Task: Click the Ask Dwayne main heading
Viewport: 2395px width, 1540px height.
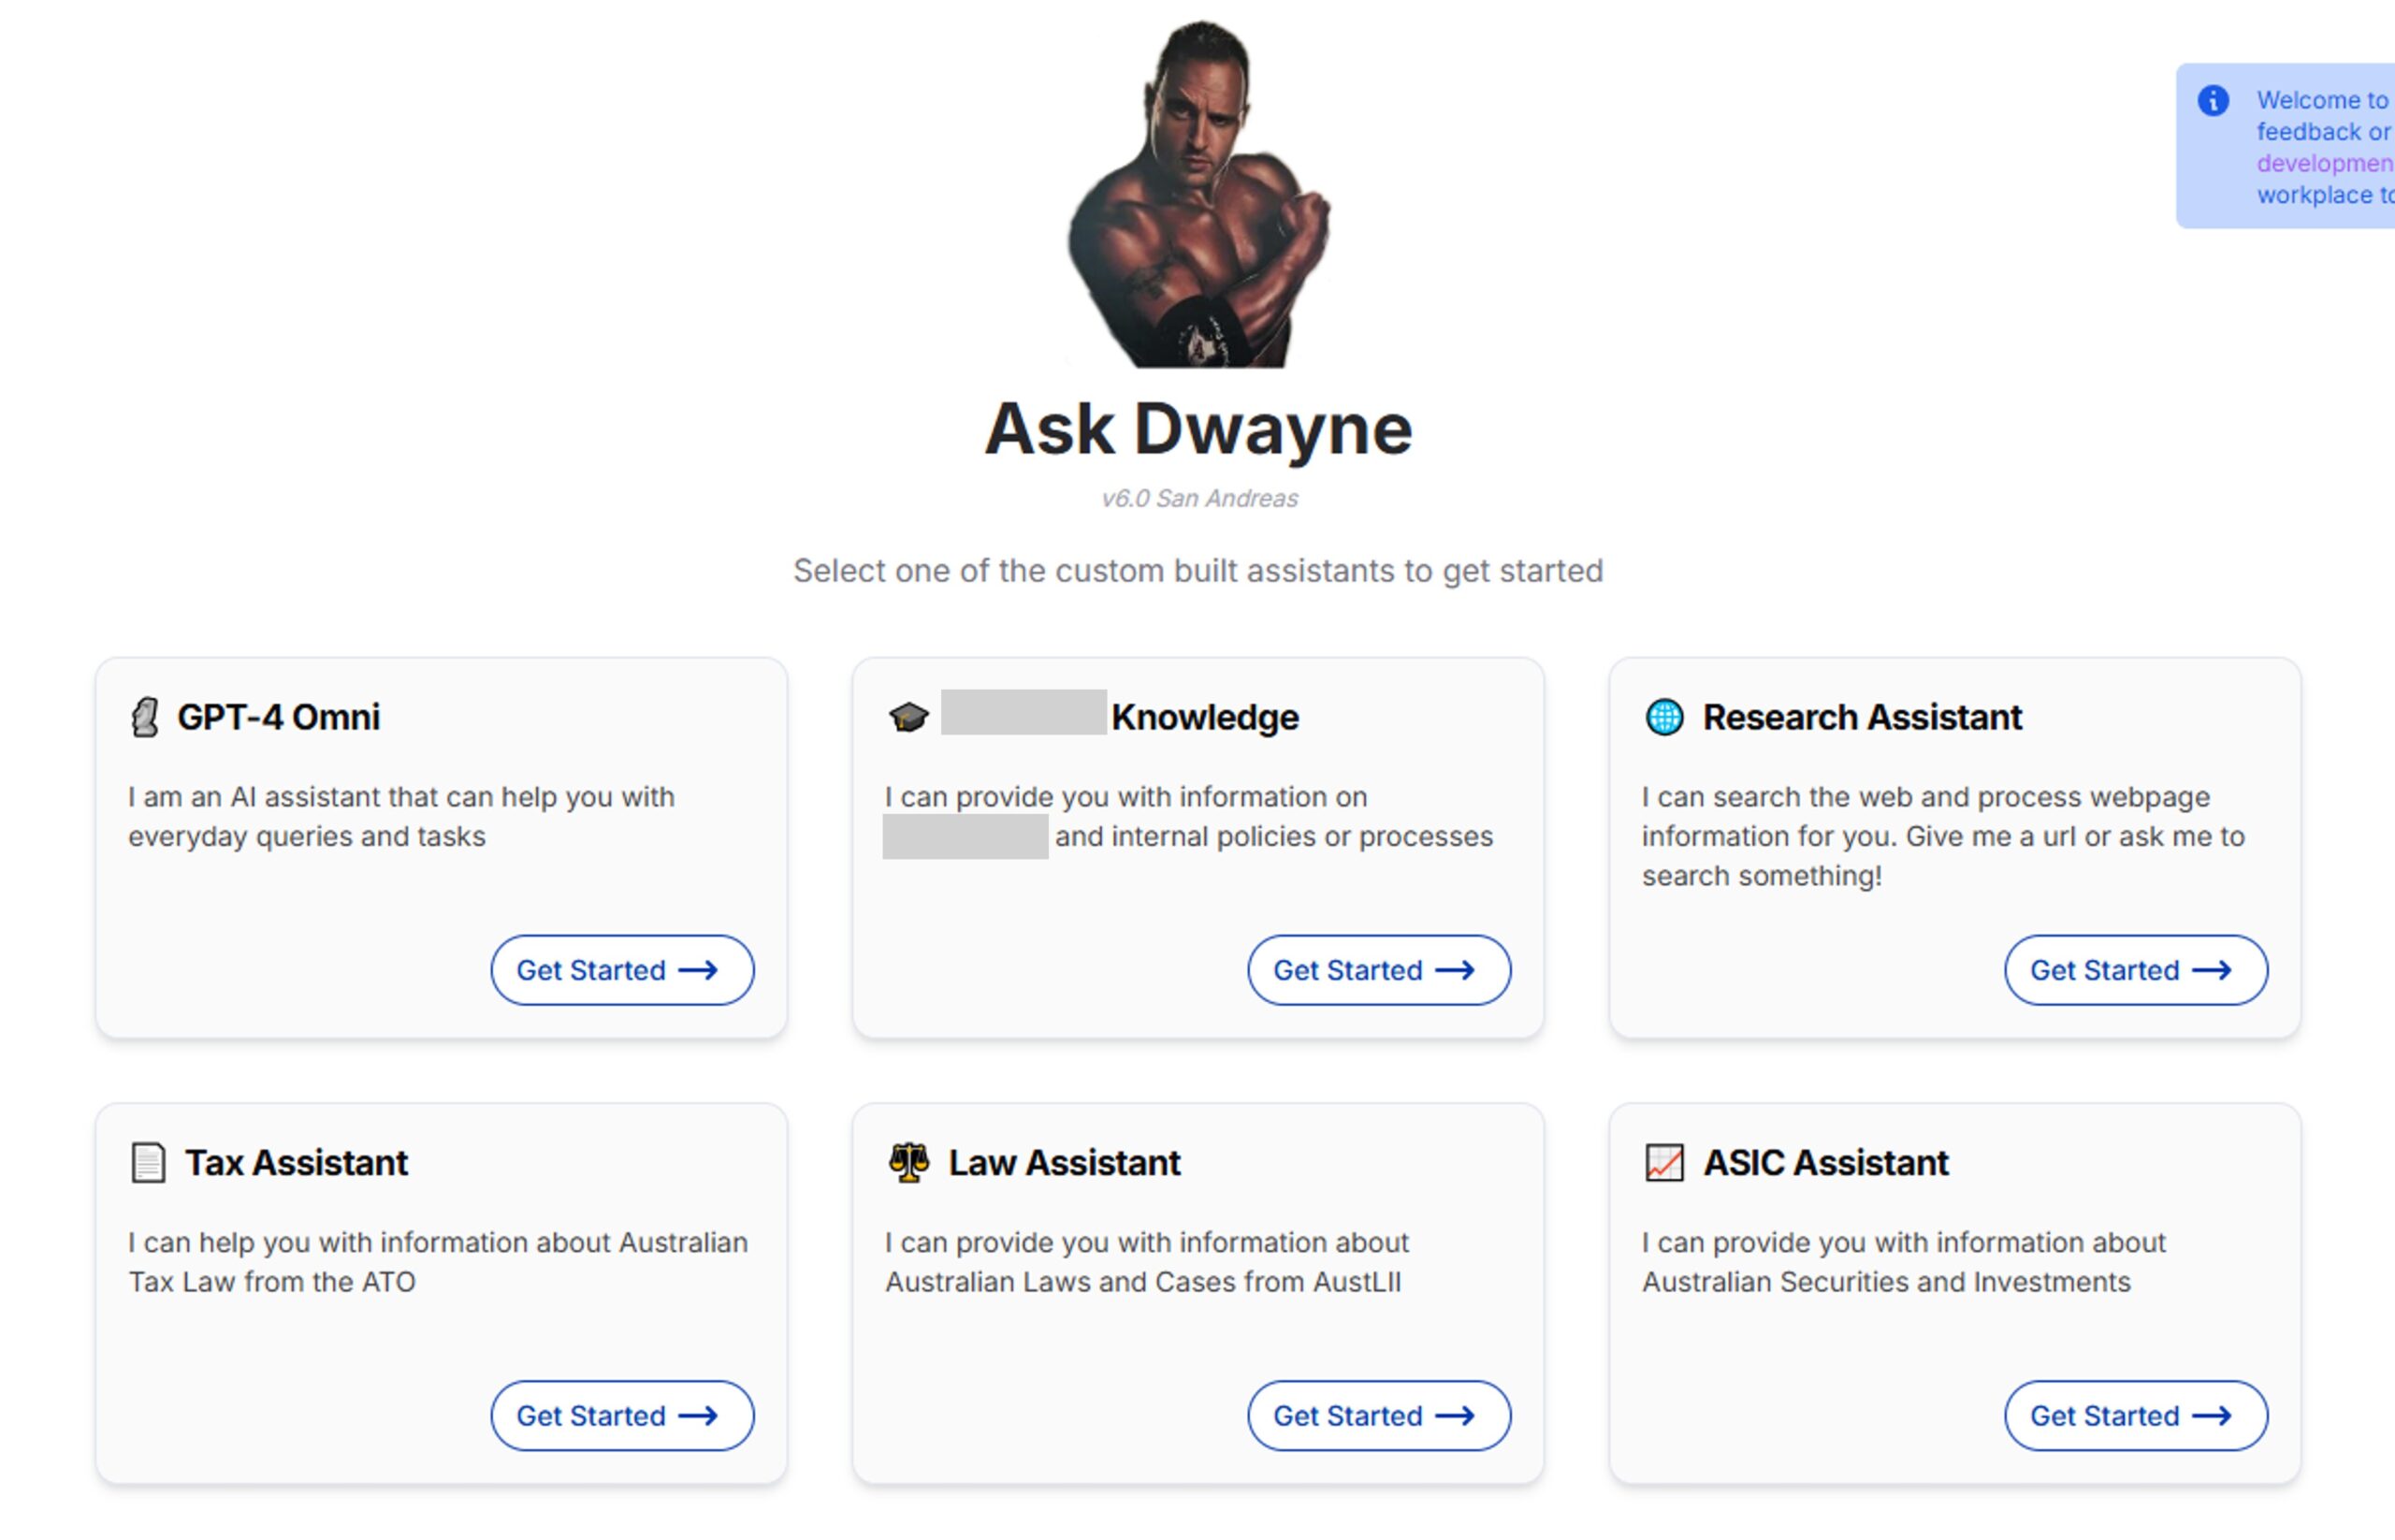Action: tap(1198, 429)
